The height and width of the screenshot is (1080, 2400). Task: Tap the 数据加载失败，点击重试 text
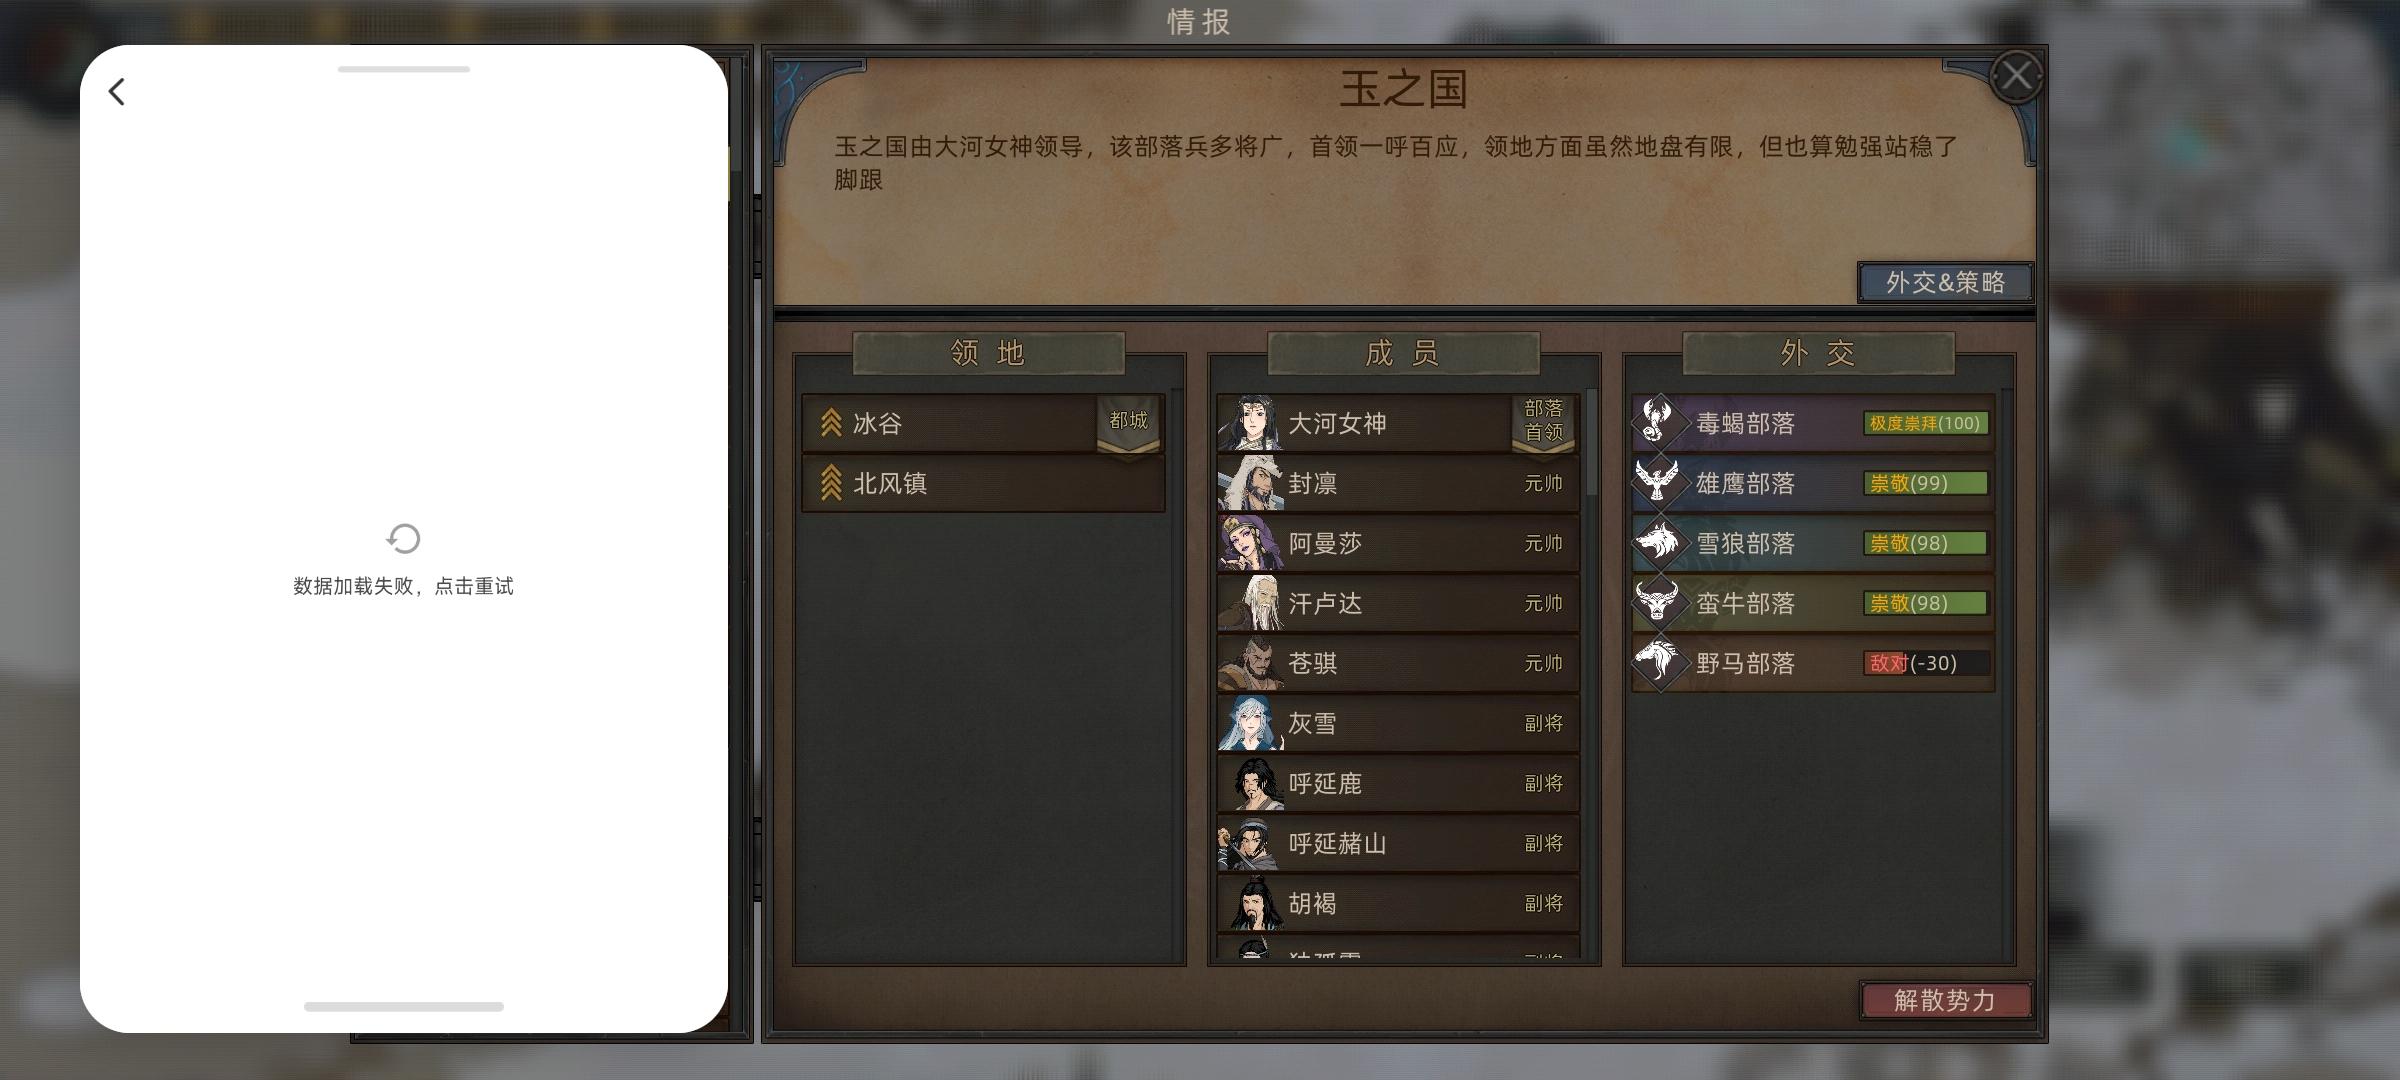403,587
